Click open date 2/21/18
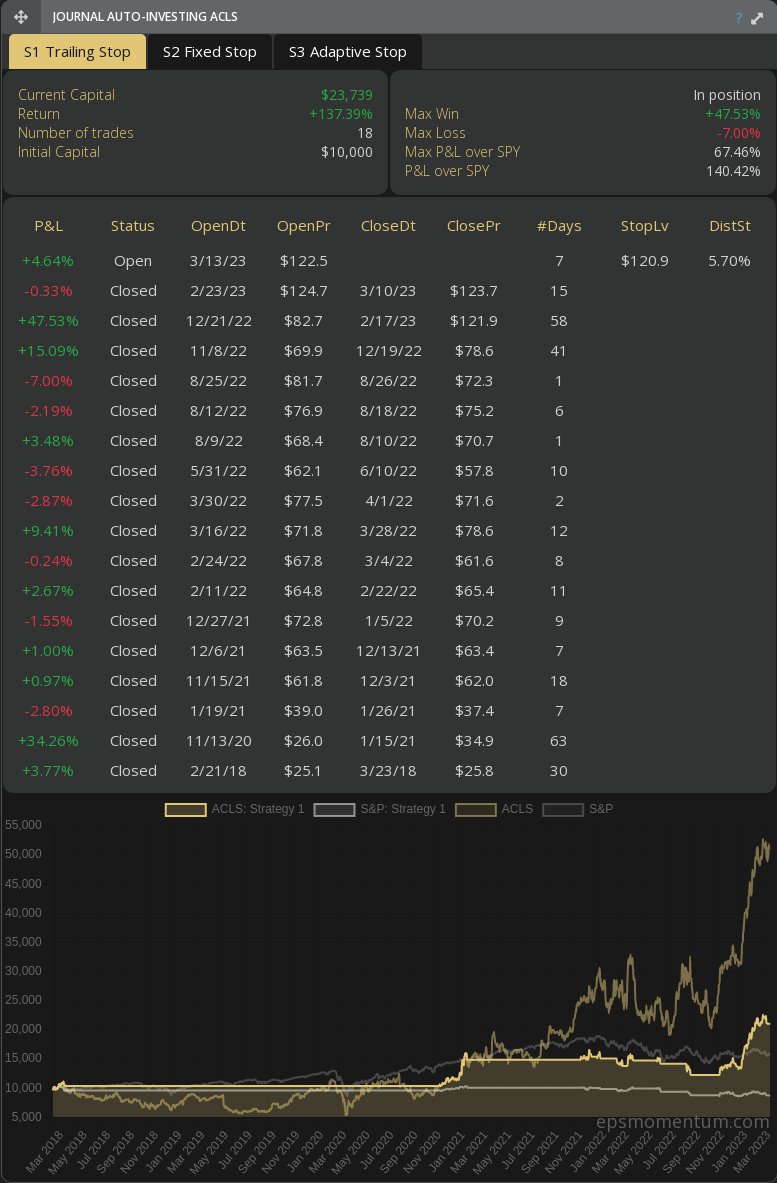777x1183 pixels. click(x=219, y=771)
